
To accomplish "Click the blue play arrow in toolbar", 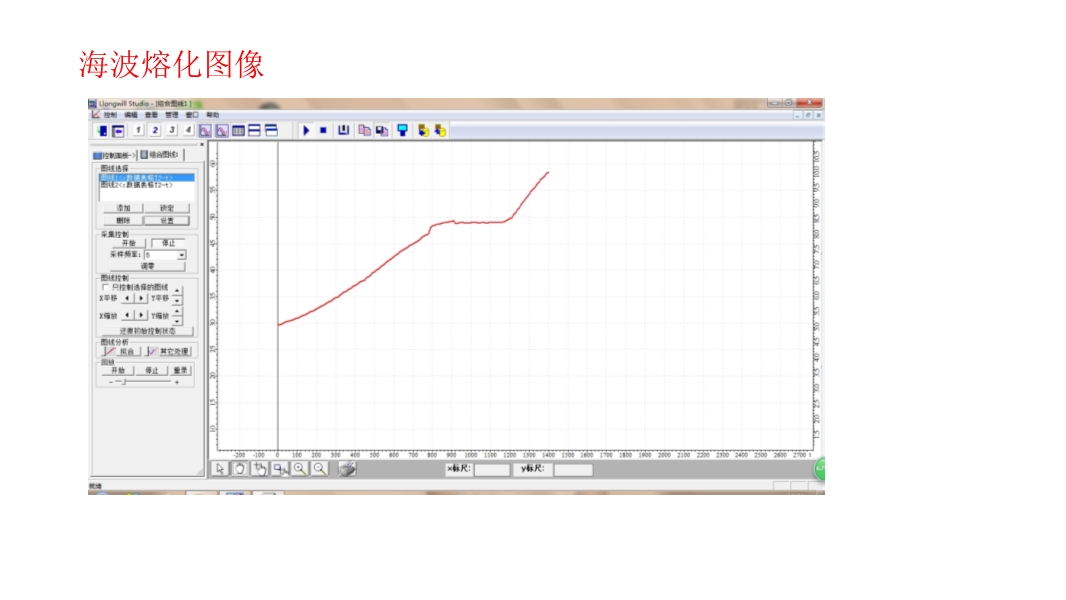I will pos(307,130).
